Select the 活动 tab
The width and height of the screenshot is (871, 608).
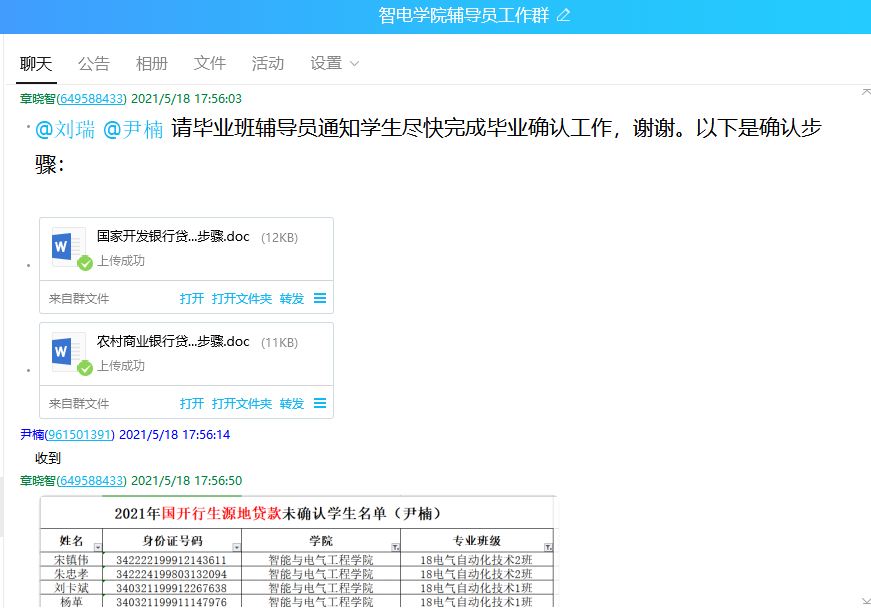tap(268, 63)
